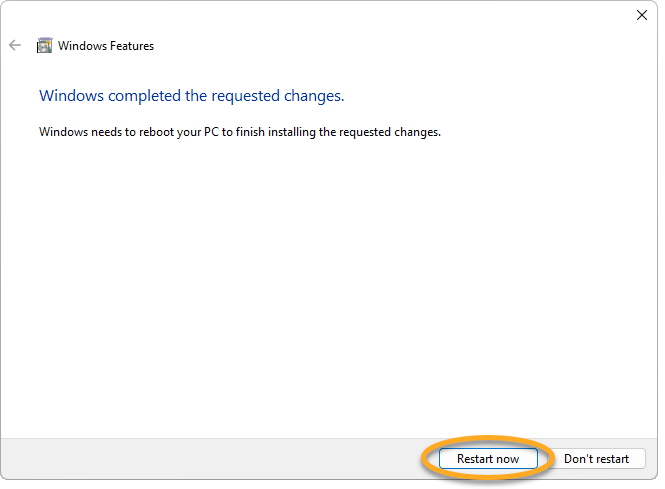Viewport: 665px width, 489px height.
Task: Choose Don't restart
Action: point(596,459)
